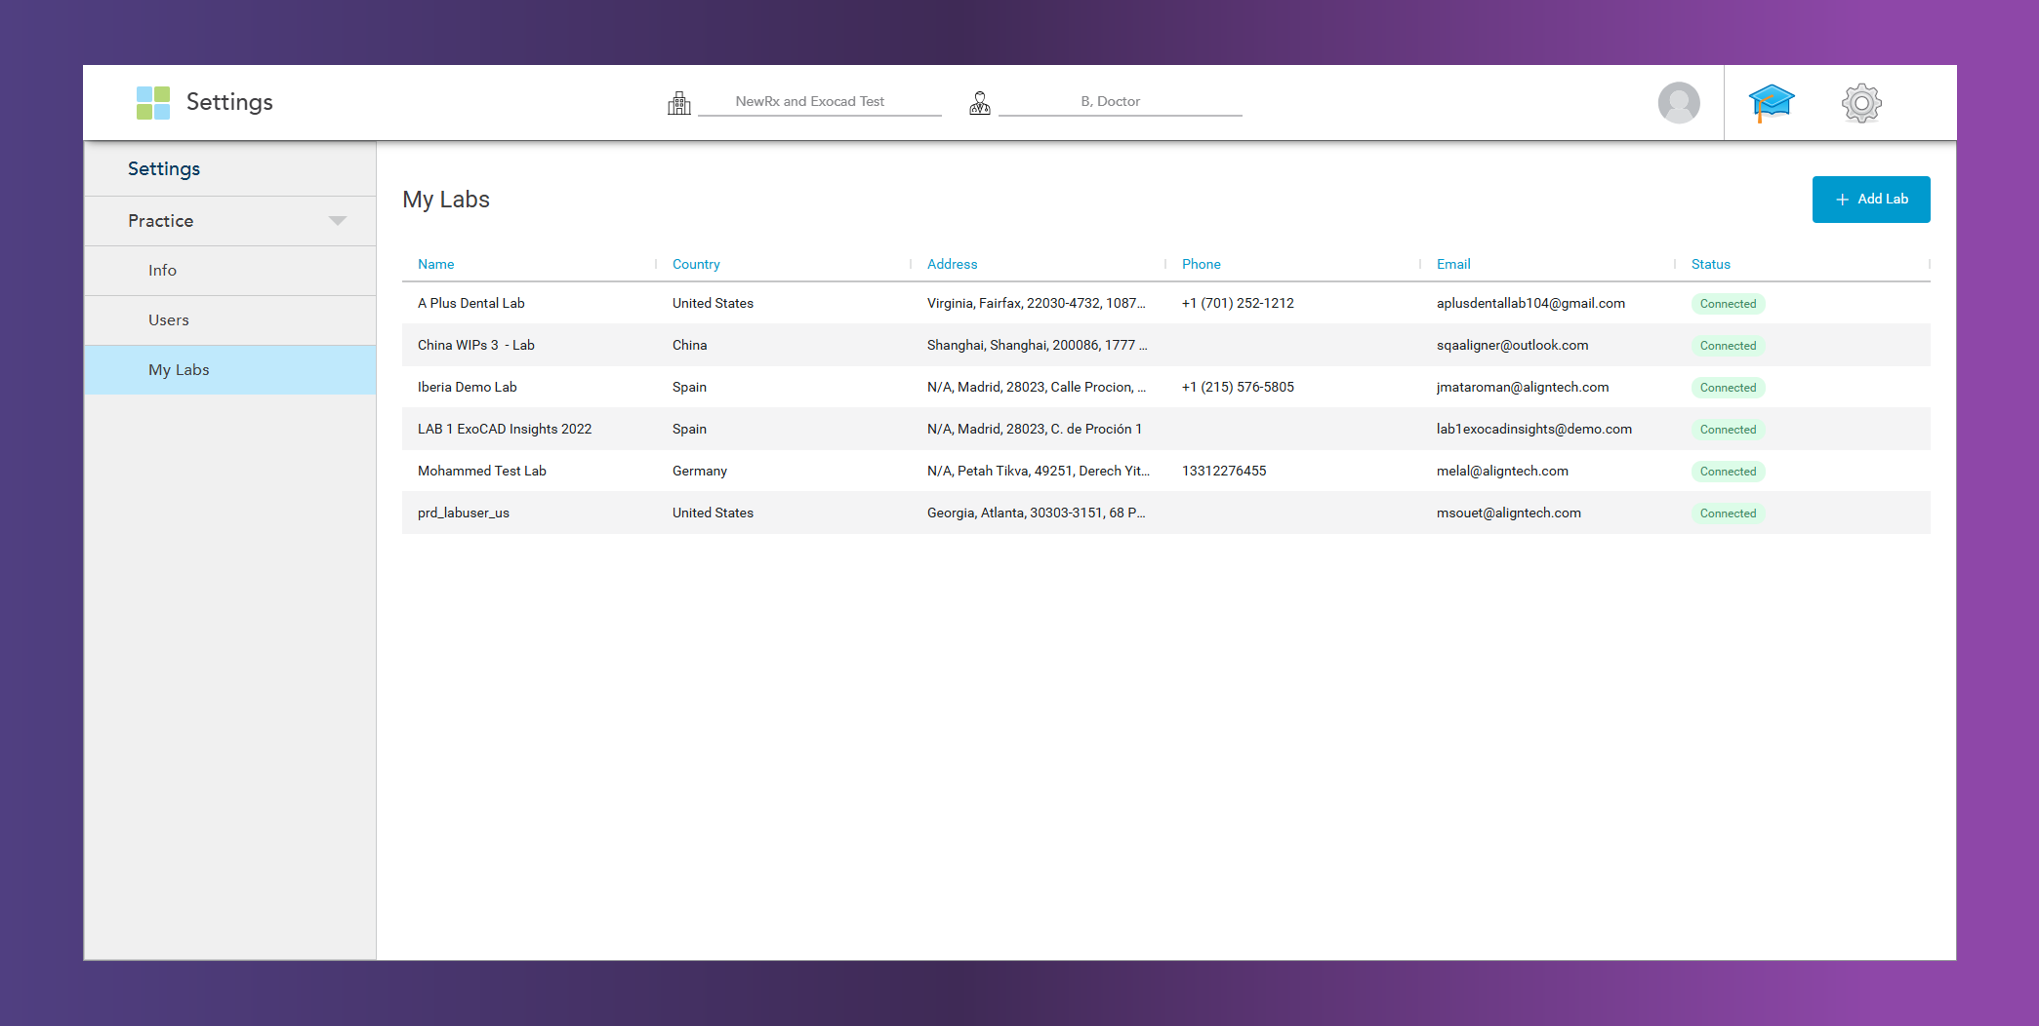Collapse the Practice section chevron
Image resolution: width=2039 pixels, height=1026 pixels.
[x=337, y=220]
